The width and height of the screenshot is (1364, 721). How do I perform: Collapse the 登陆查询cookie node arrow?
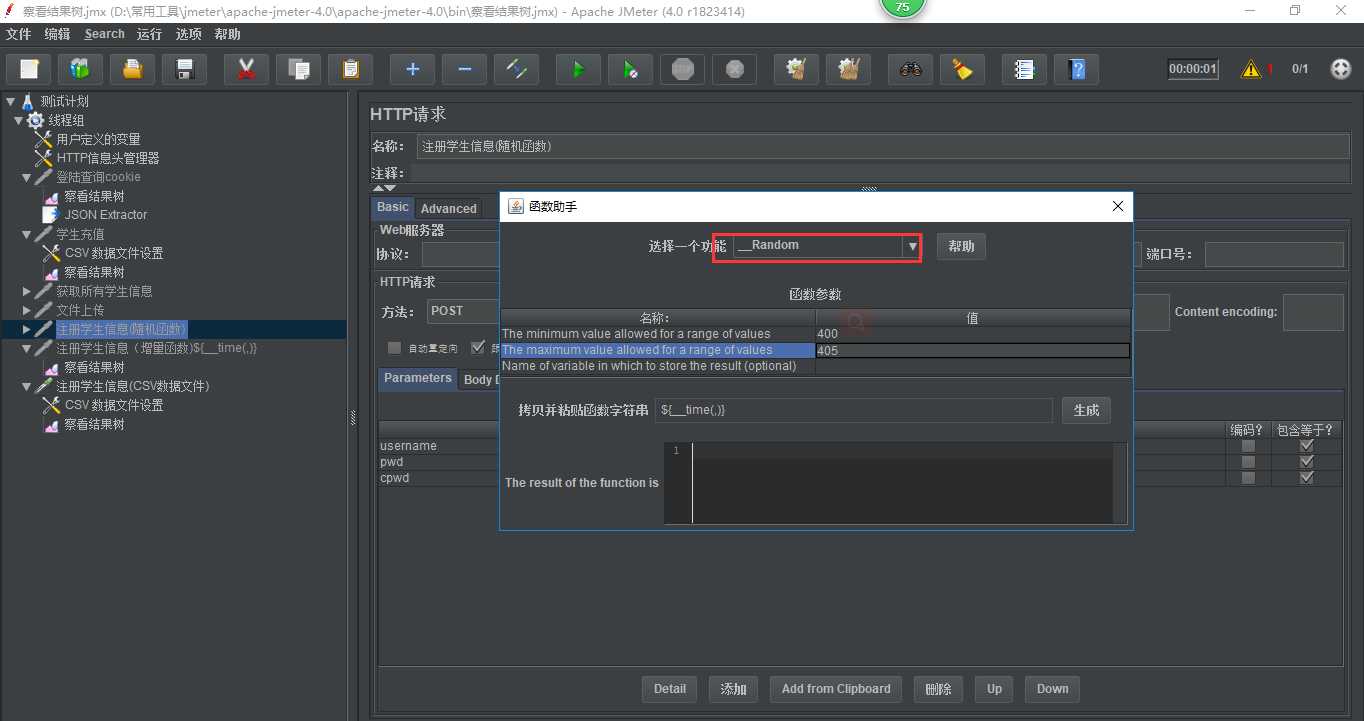coord(27,177)
